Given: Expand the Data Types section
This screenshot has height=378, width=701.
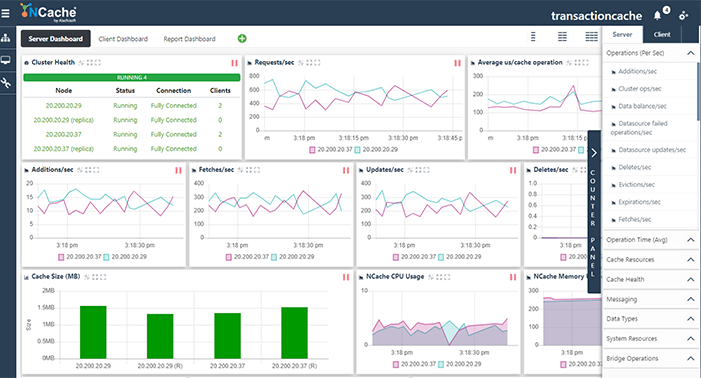Looking at the screenshot, I should [690, 319].
